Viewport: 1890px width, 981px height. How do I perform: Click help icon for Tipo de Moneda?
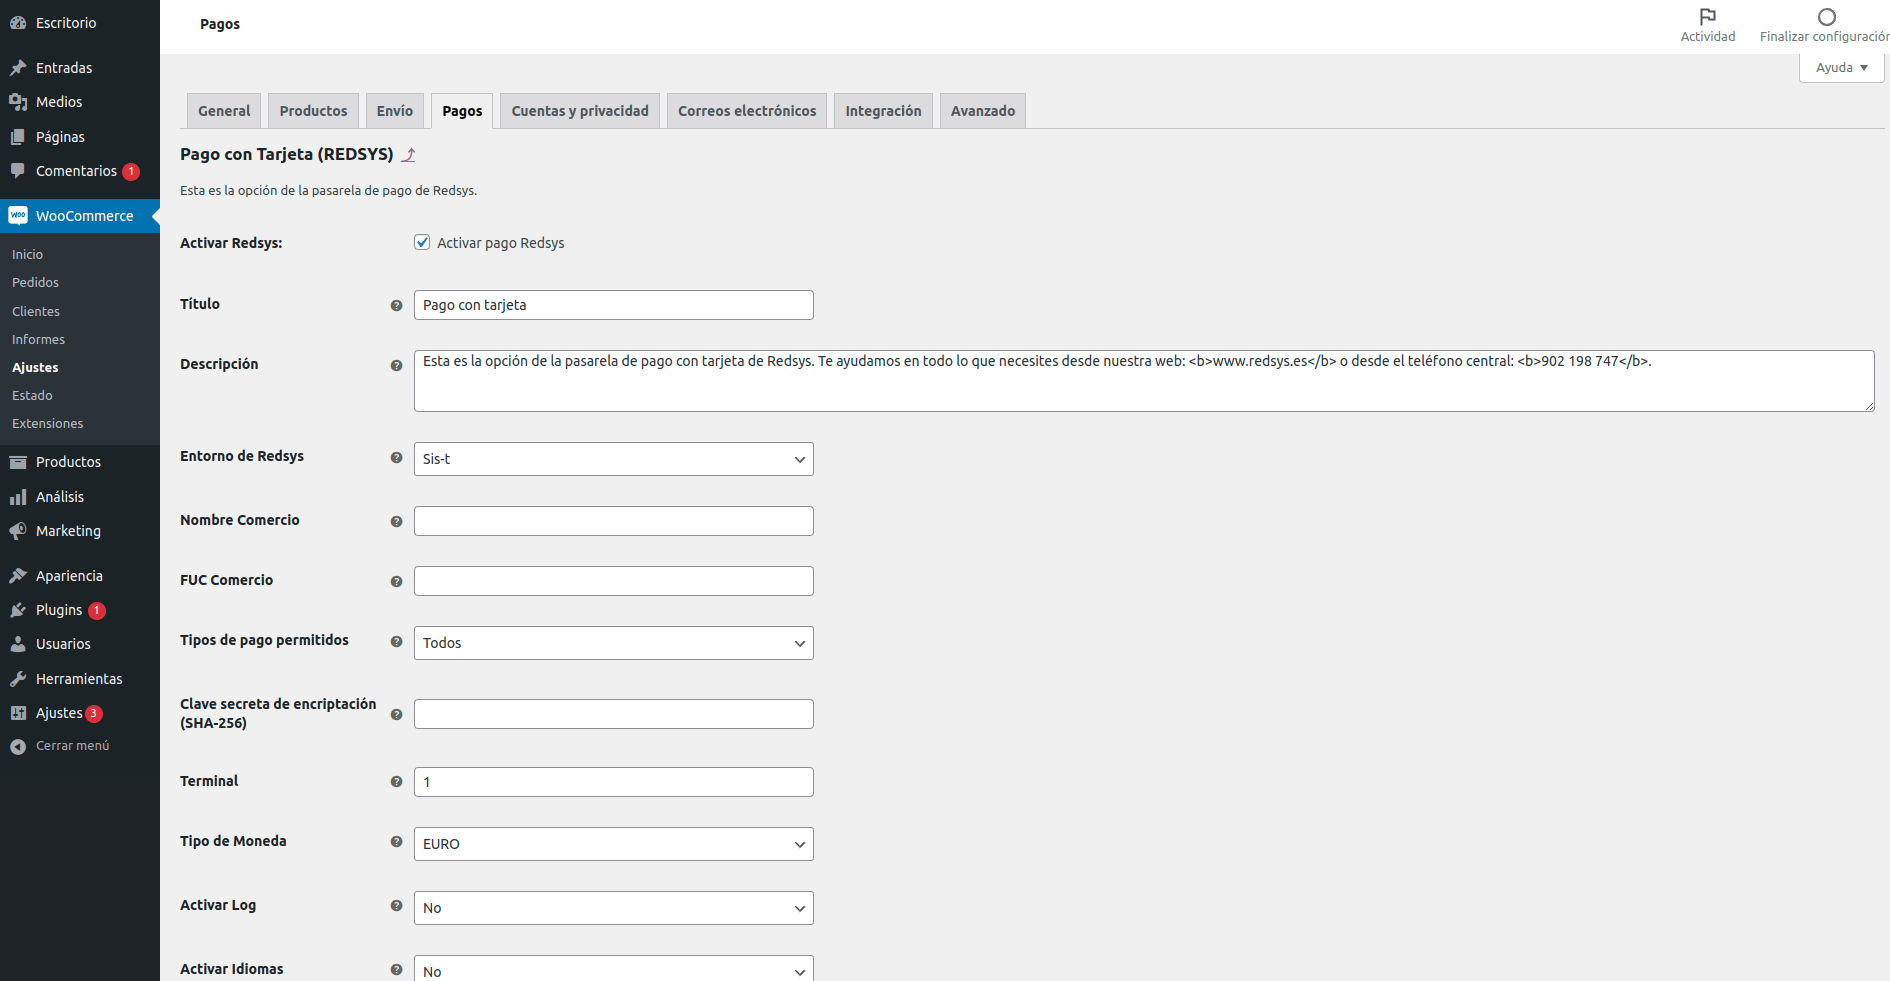pos(396,842)
